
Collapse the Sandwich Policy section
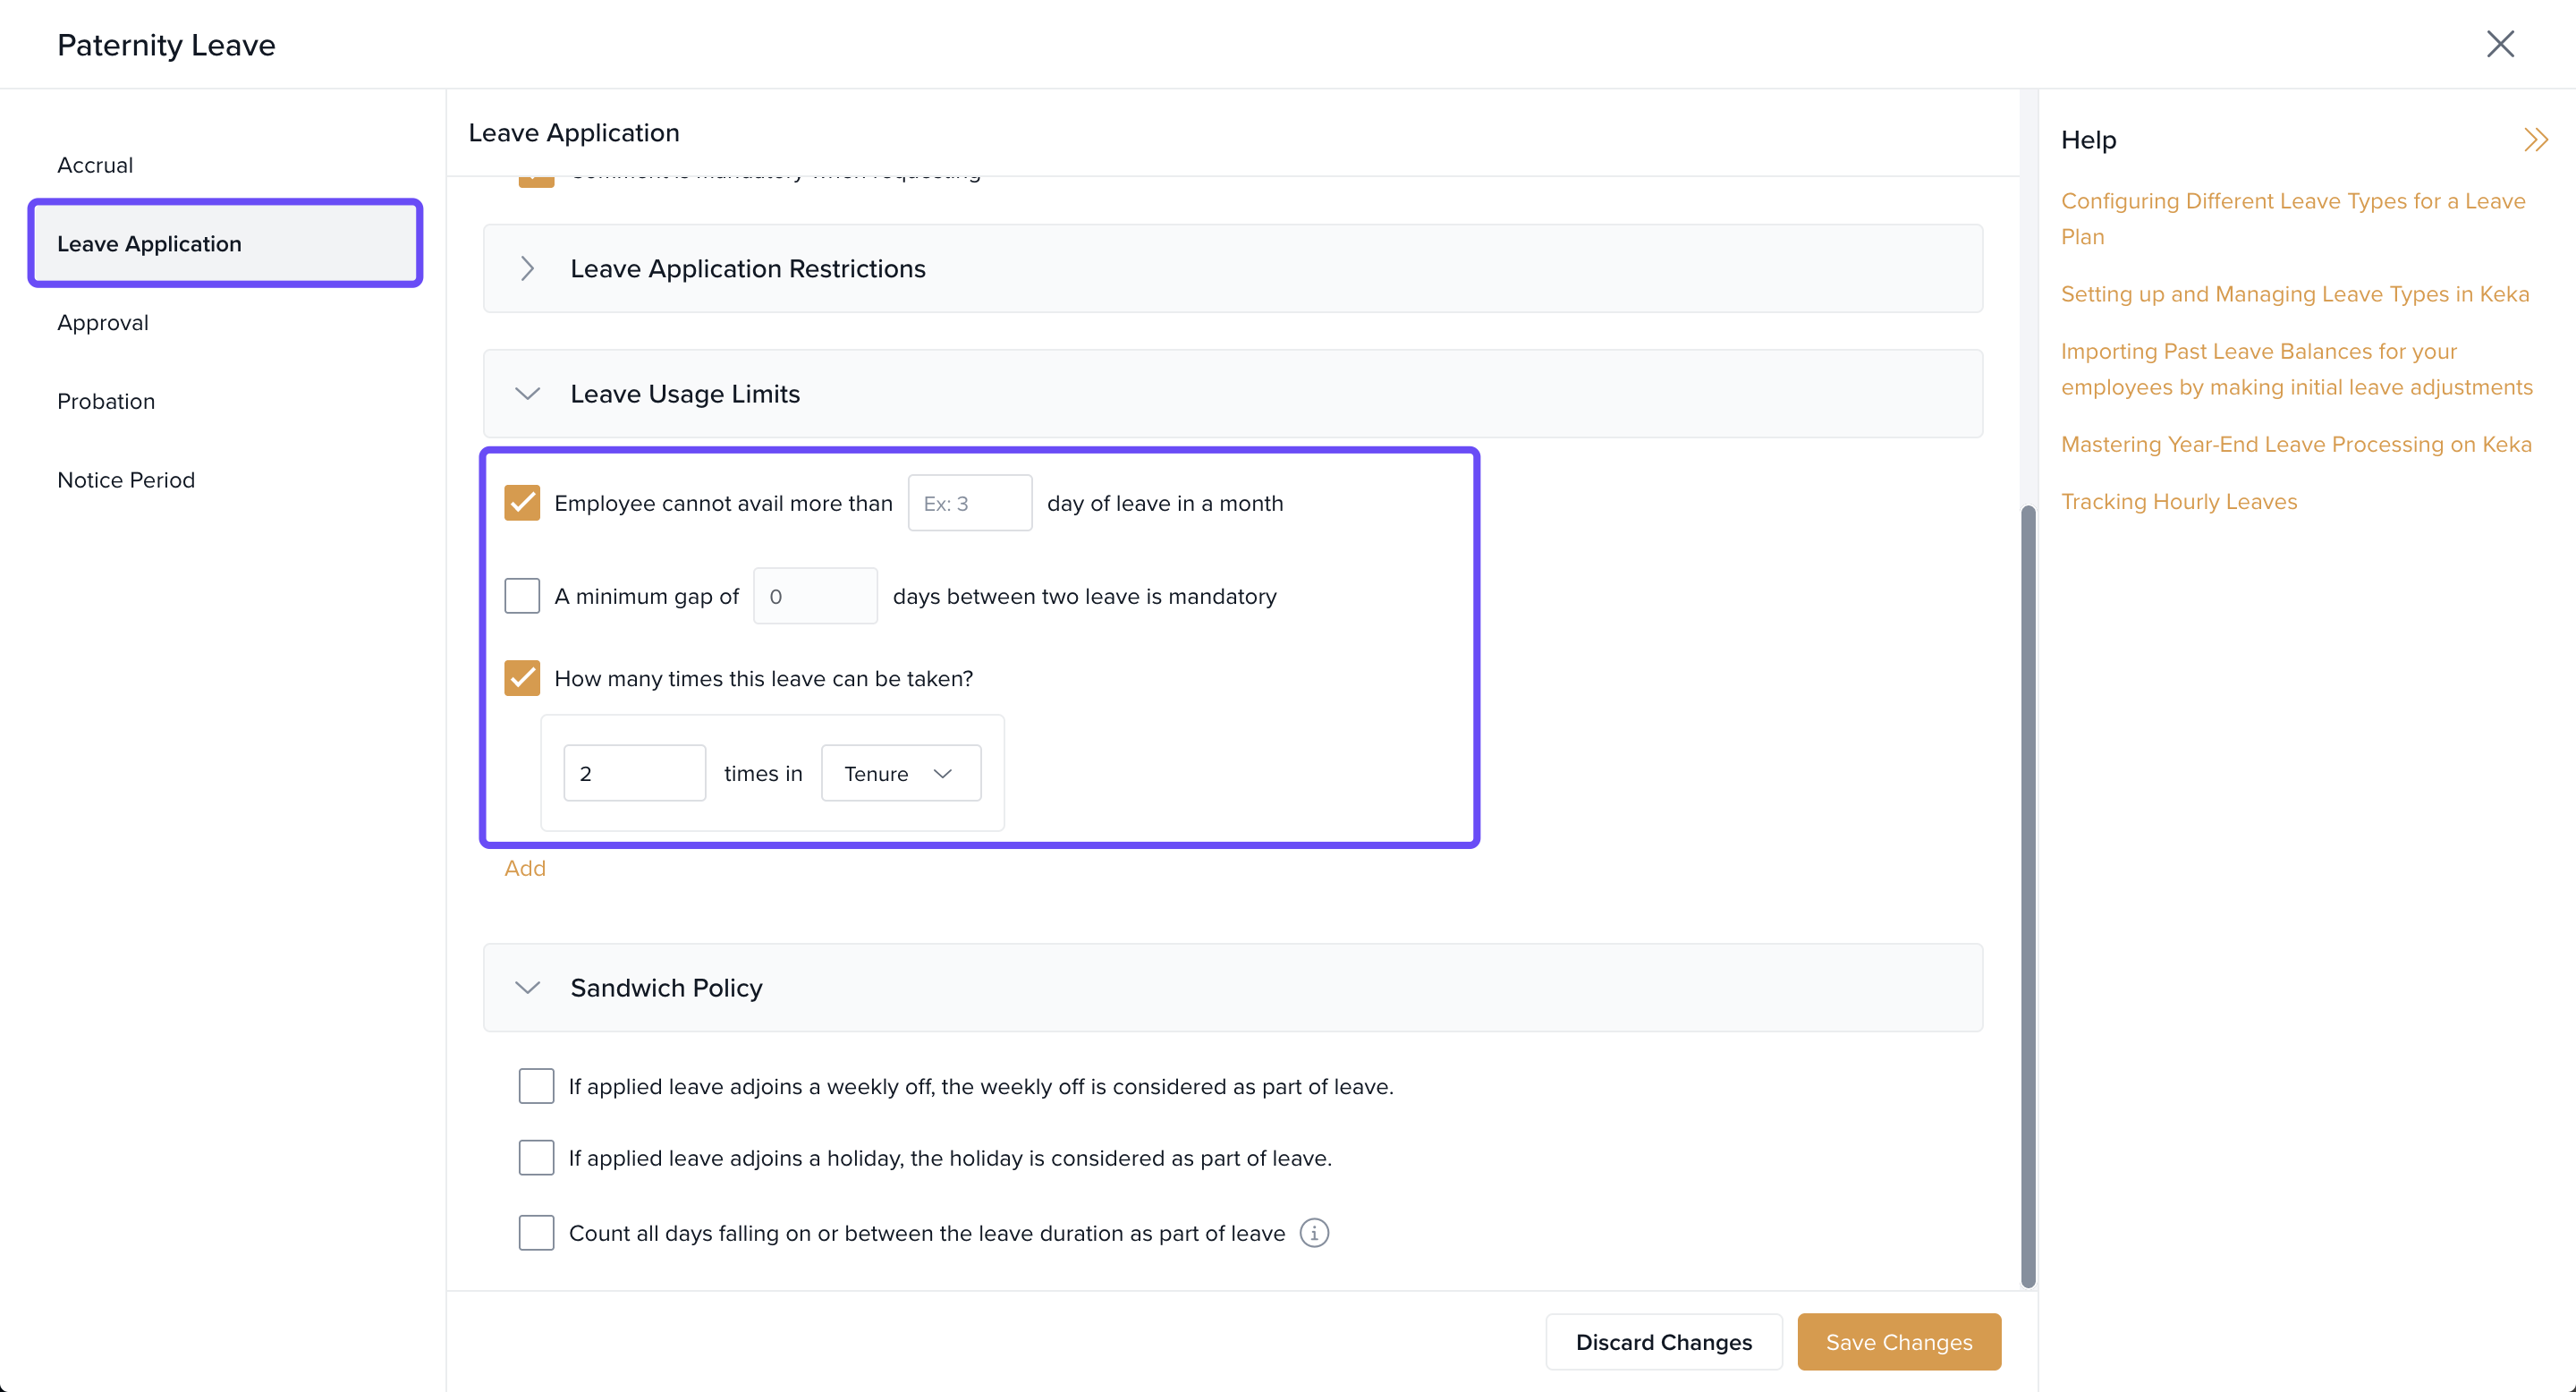(x=528, y=988)
